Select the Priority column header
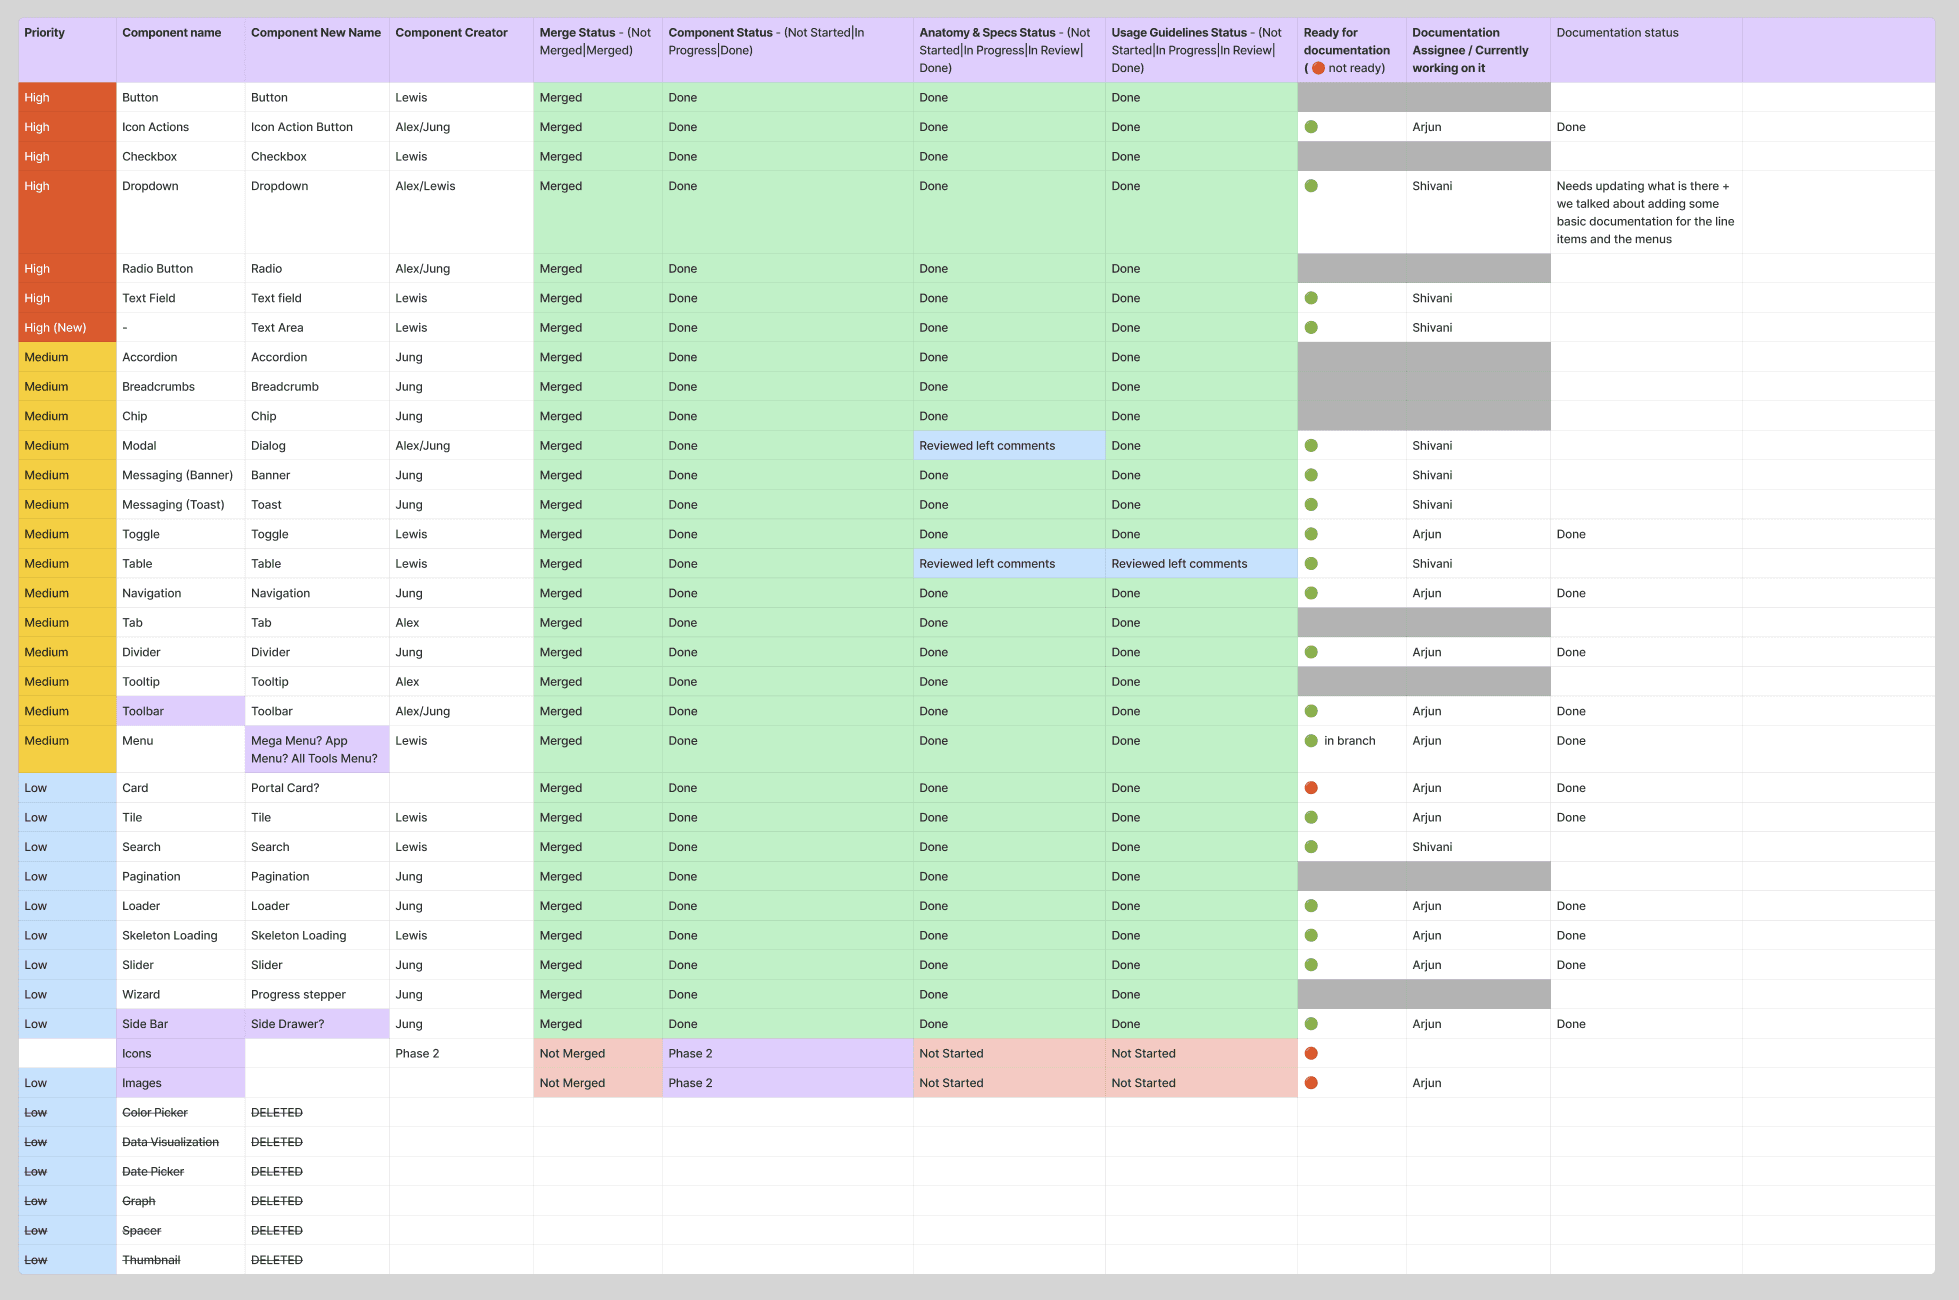The height and width of the screenshot is (1300, 1959). [45, 33]
